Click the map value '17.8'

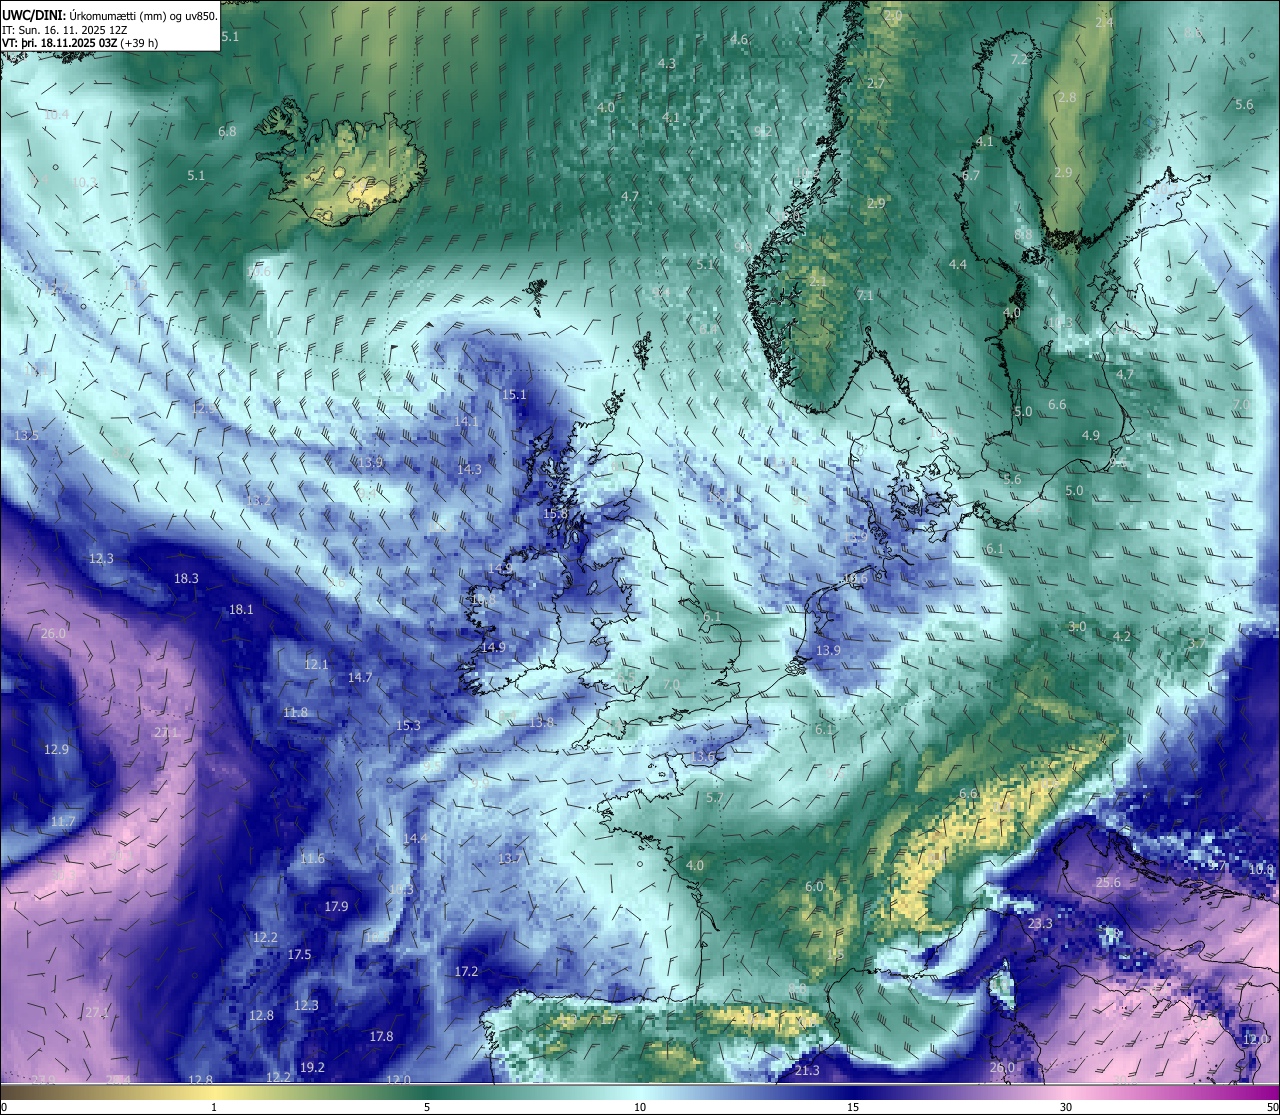[x=381, y=1036]
